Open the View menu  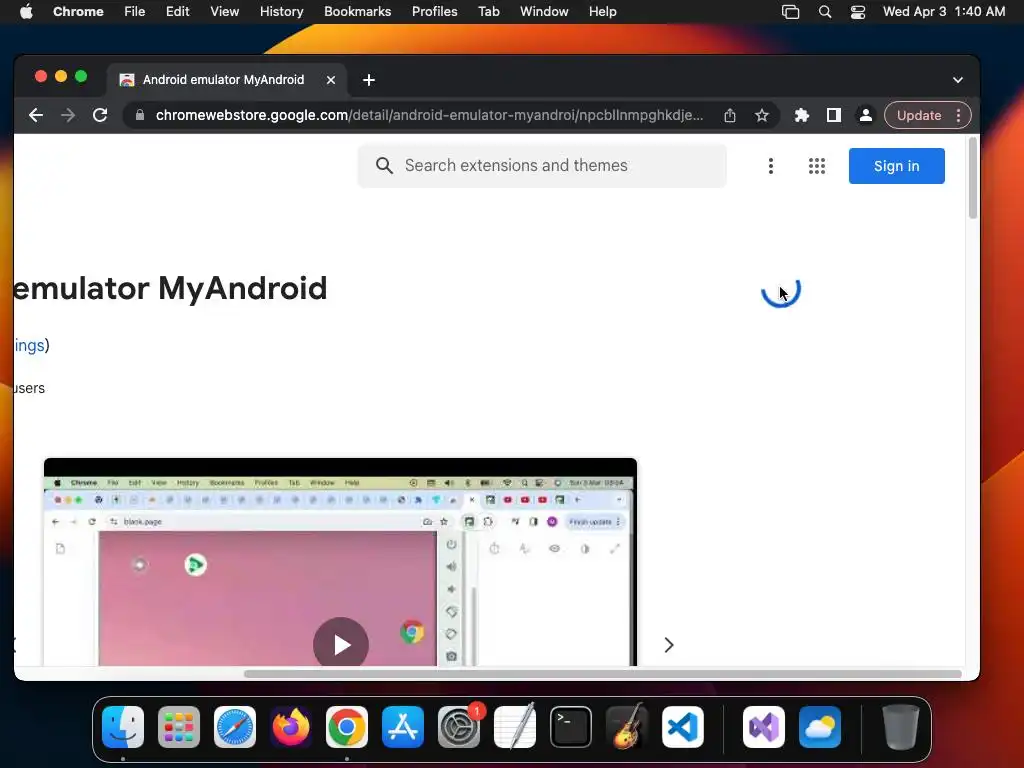pos(224,12)
